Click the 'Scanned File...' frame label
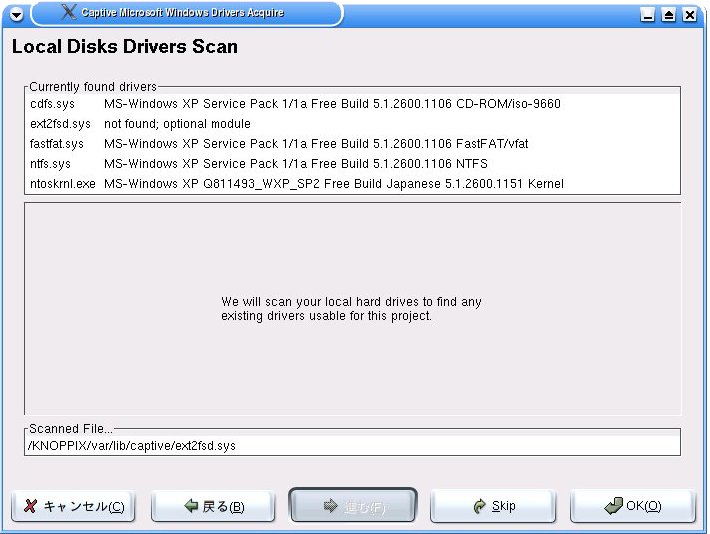The height and width of the screenshot is (534, 710). coord(71,428)
